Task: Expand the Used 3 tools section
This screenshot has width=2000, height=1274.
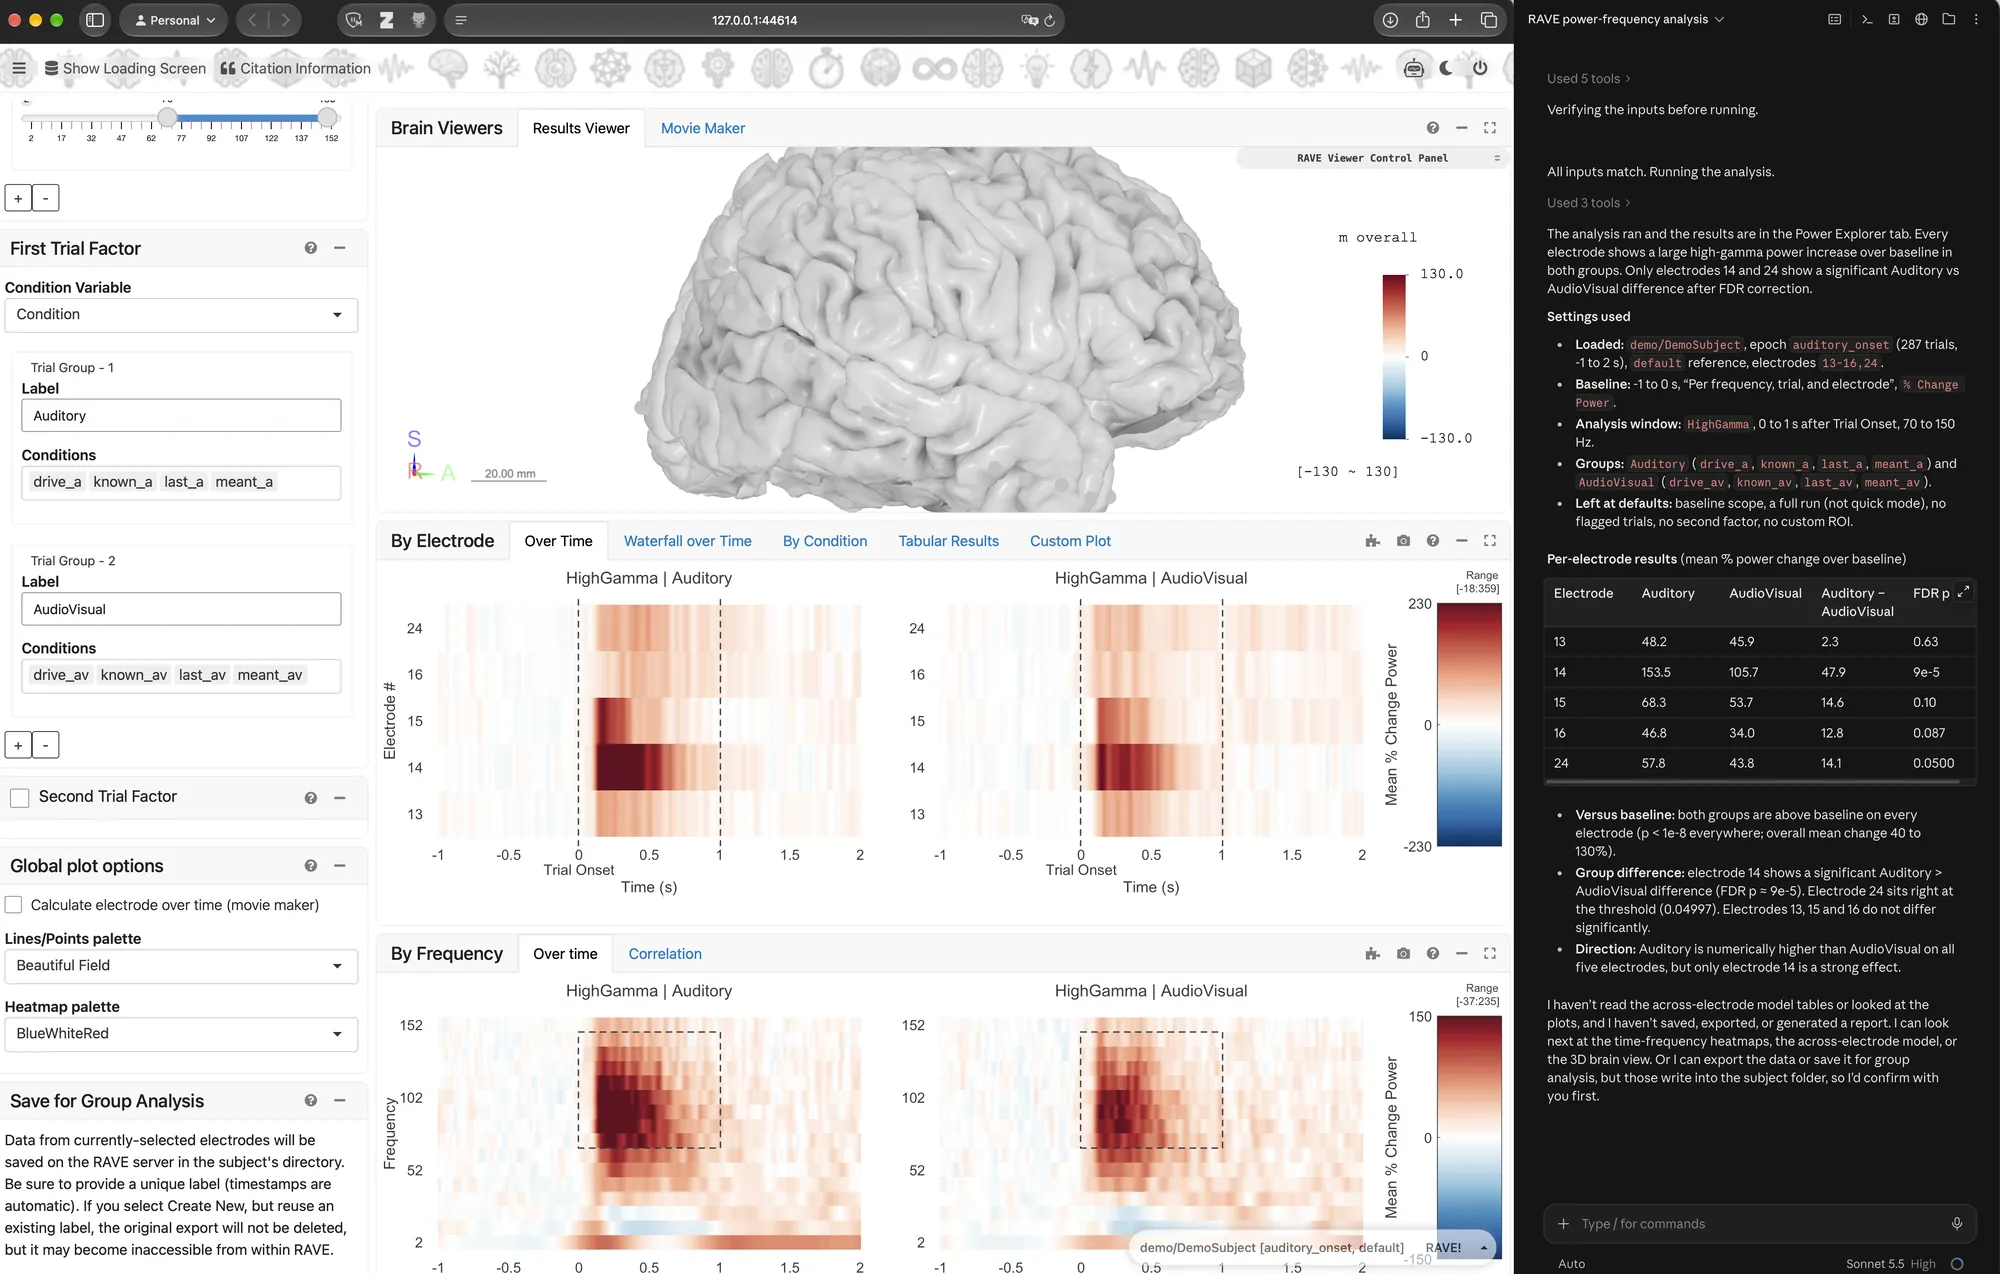Action: point(1588,203)
